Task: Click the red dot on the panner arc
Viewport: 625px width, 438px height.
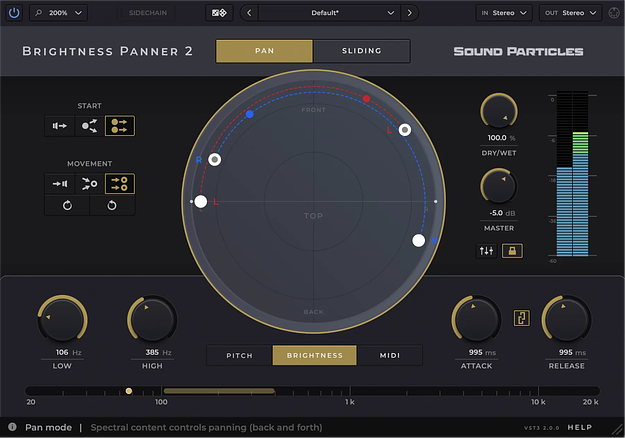Action: coord(366,98)
